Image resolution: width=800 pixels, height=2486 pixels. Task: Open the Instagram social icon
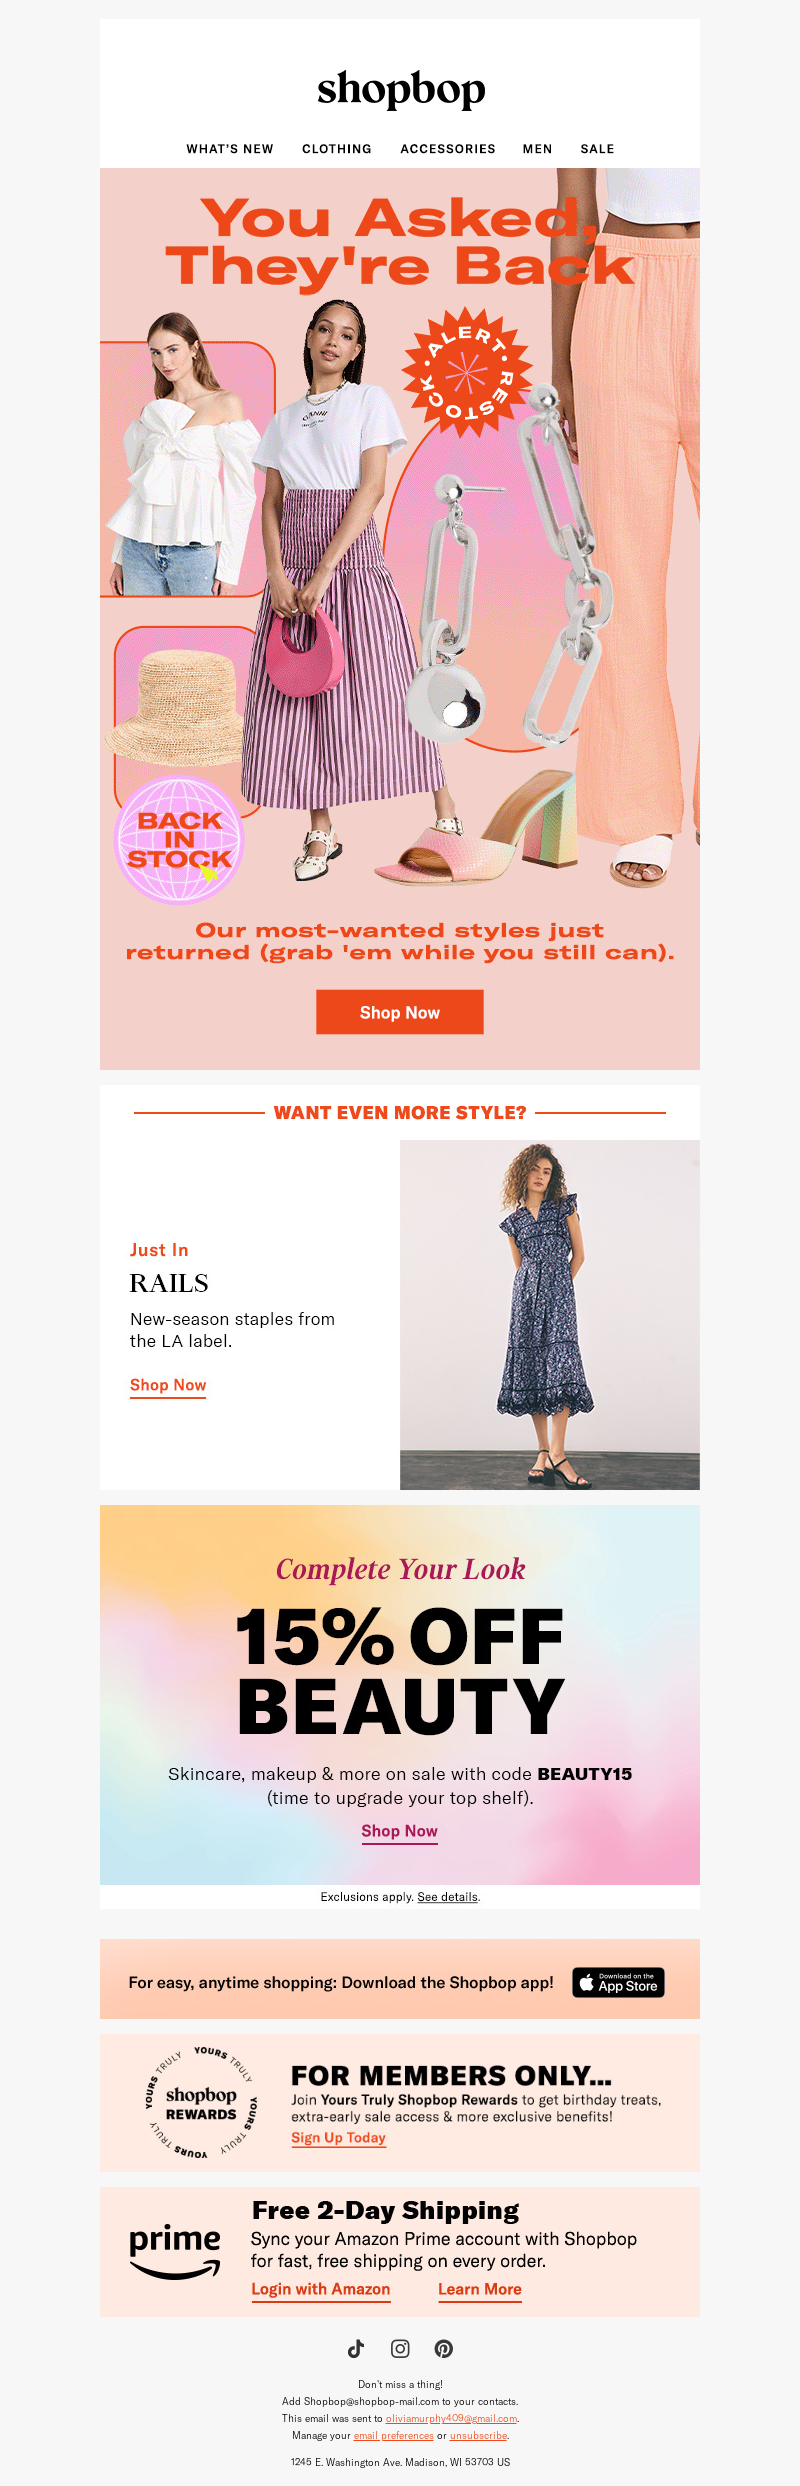[400, 2348]
